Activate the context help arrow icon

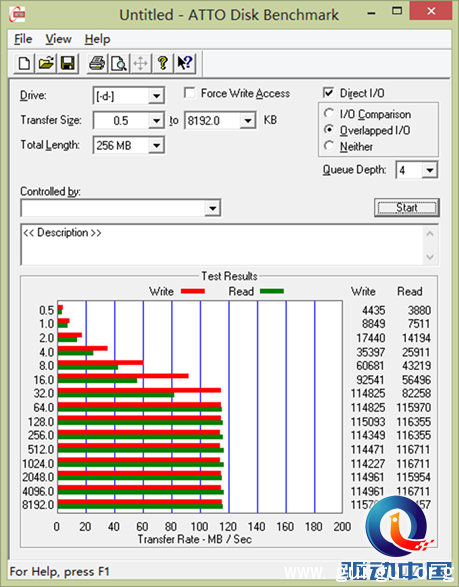[185, 63]
